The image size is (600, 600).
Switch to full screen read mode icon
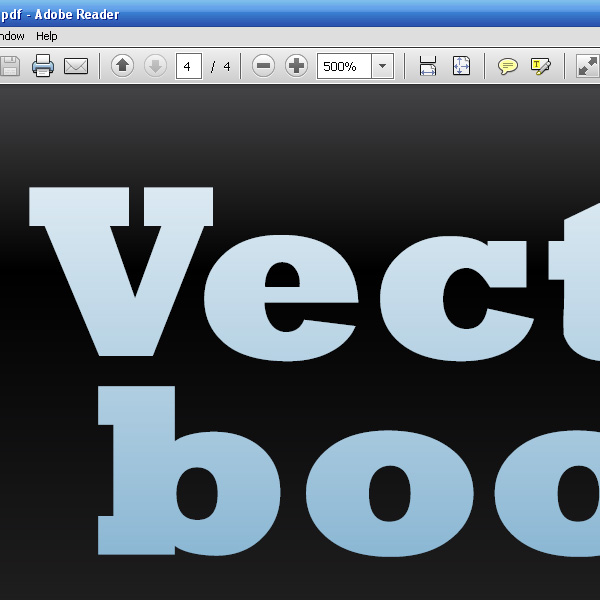[x=588, y=66]
